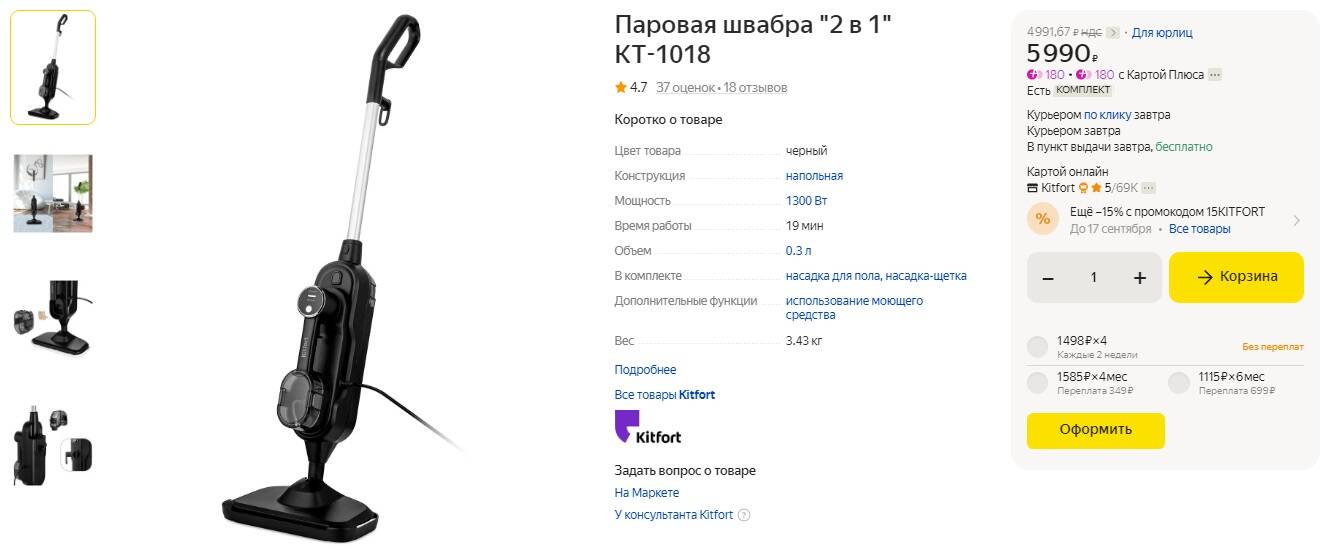This screenshot has width=1328, height=550.
Task: Decrease quantity with the minus button
Action: coord(1048,278)
